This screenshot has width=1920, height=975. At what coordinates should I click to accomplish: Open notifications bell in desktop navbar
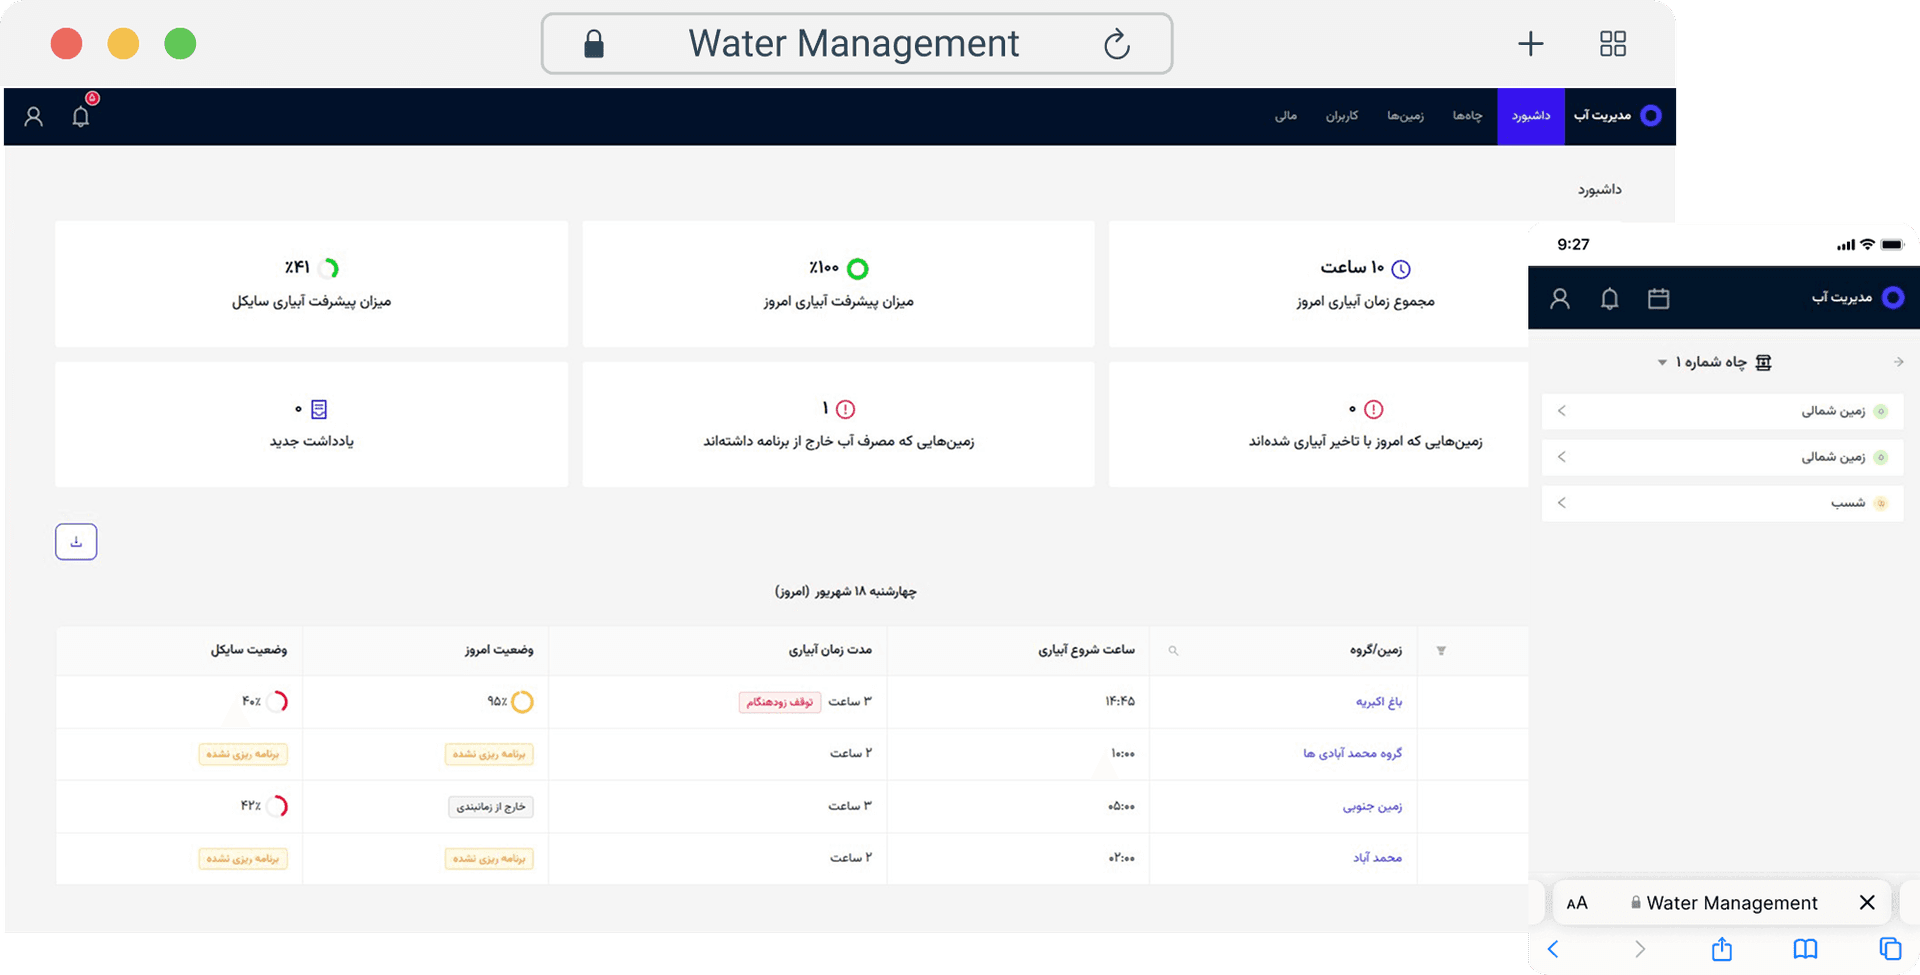[x=81, y=116]
